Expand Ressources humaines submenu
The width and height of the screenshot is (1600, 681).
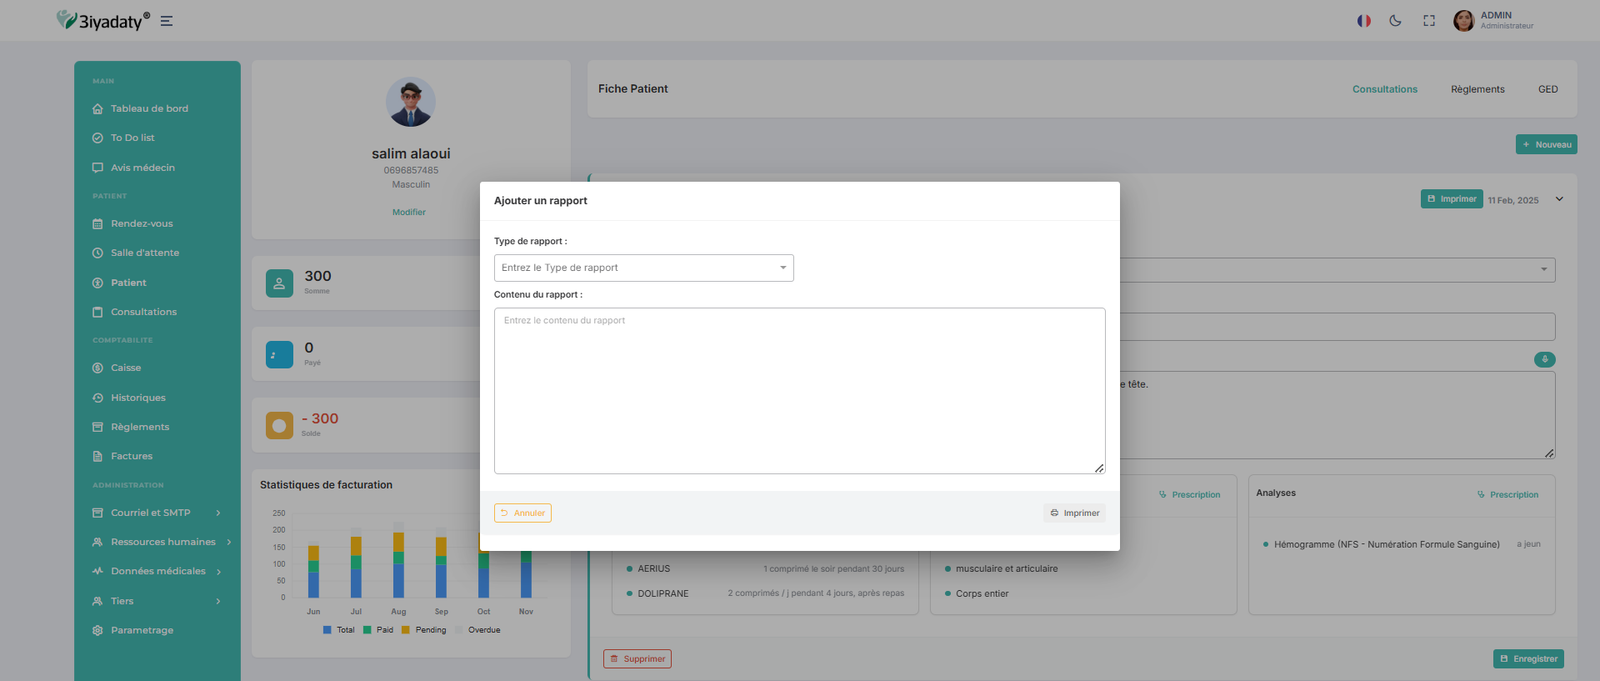tap(162, 542)
